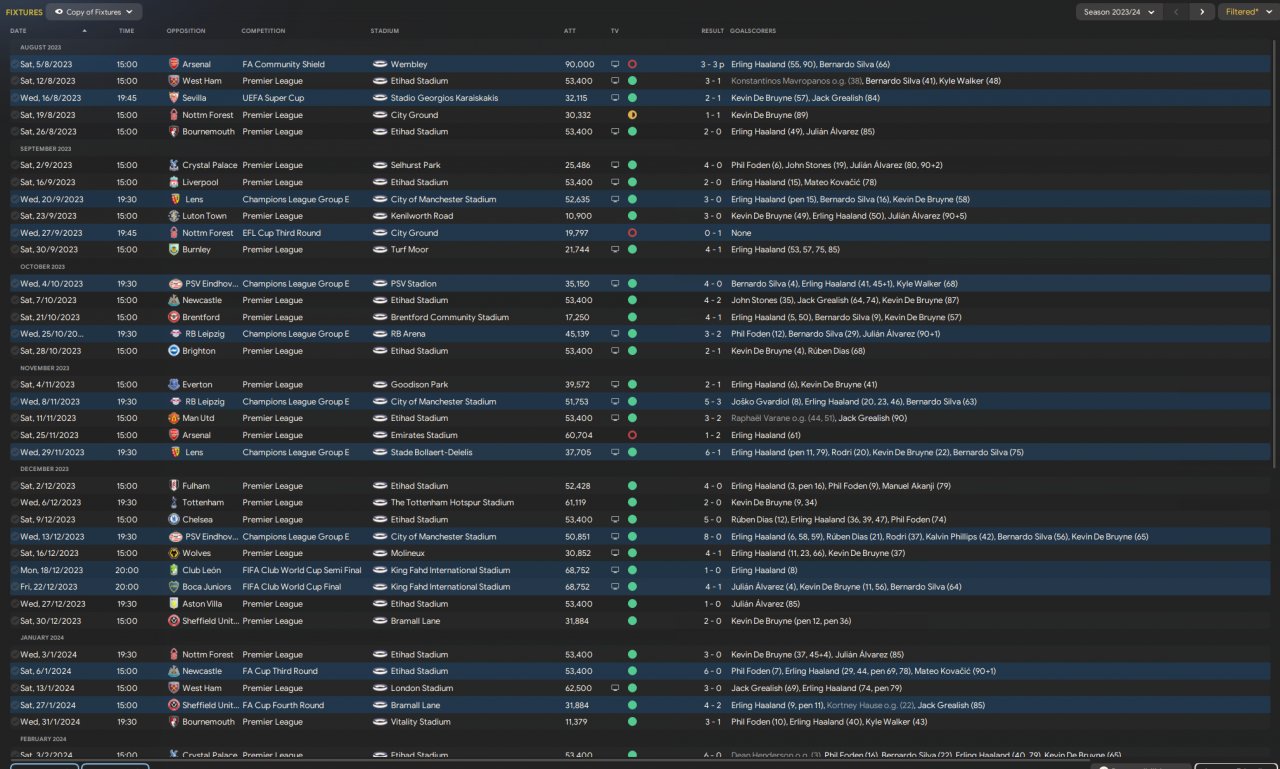Click the TV icon in the Everton row
The image size is (1280, 769).
pos(615,384)
